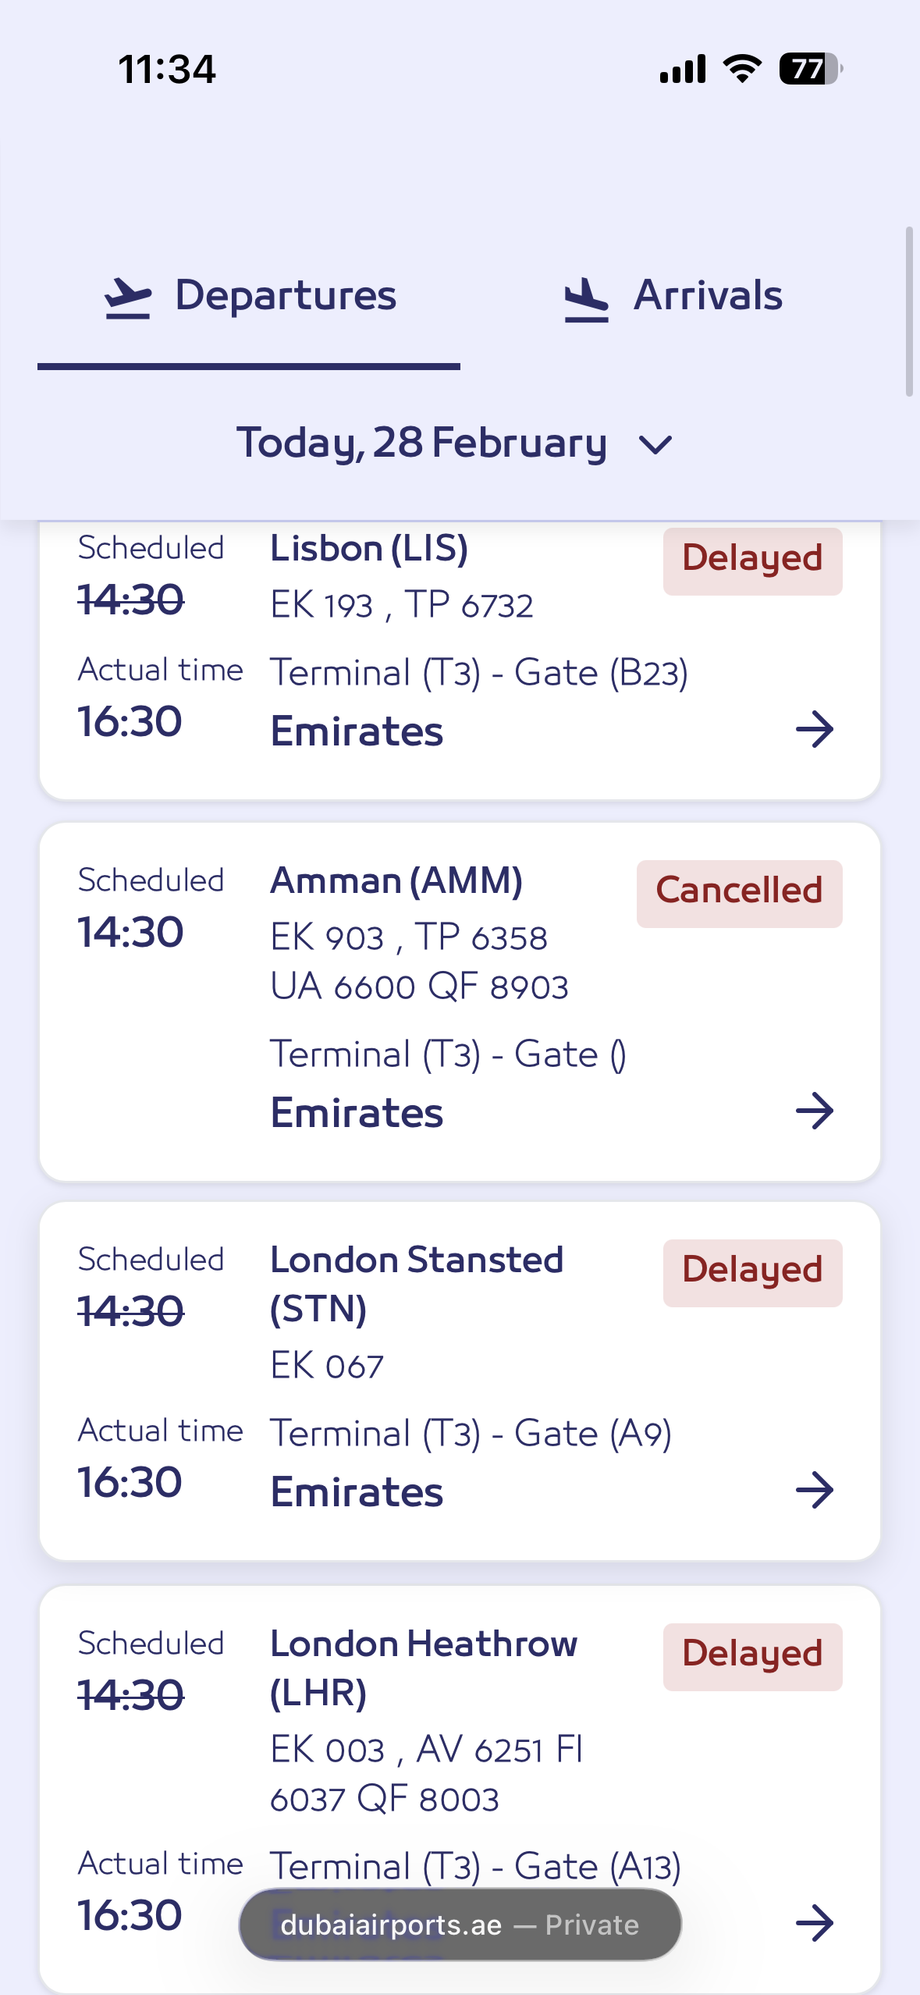Tap the Wi-Fi status icon
This screenshot has width=920, height=1995.
(742, 69)
